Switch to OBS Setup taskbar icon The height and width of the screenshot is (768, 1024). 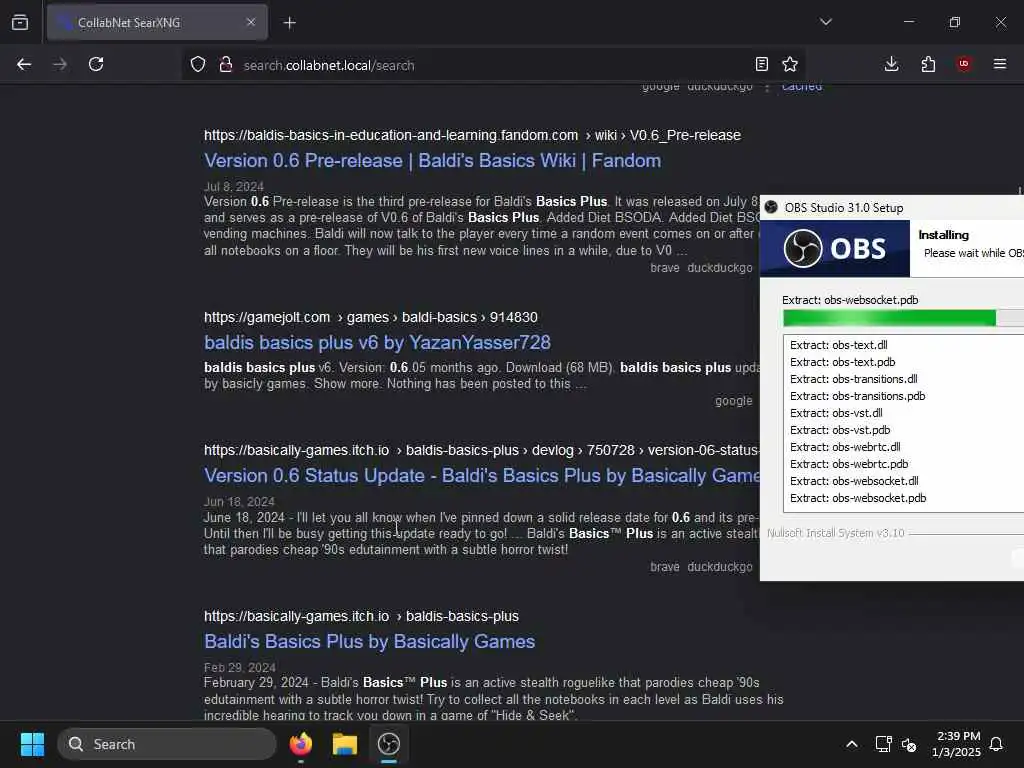point(389,744)
